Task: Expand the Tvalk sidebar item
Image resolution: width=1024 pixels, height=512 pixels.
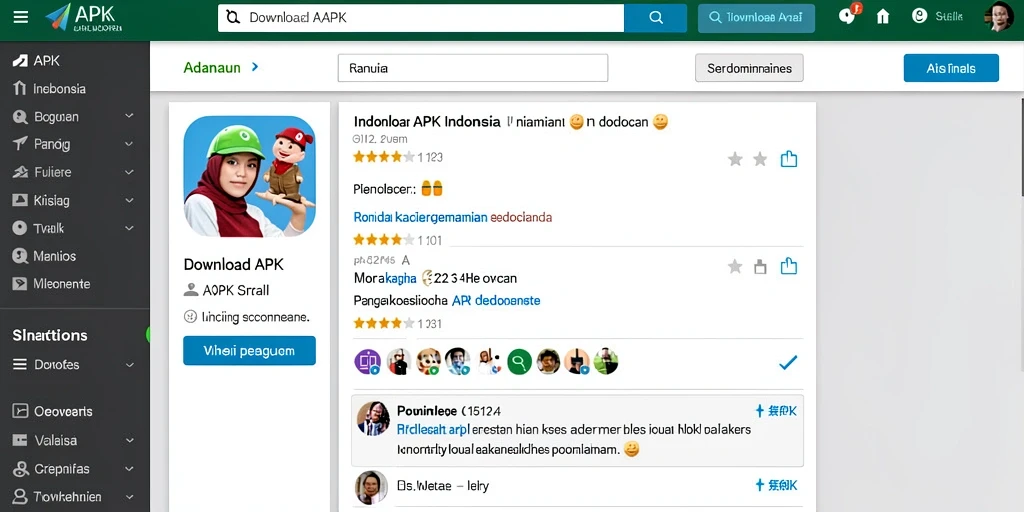Action: click(x=129, y=228)
